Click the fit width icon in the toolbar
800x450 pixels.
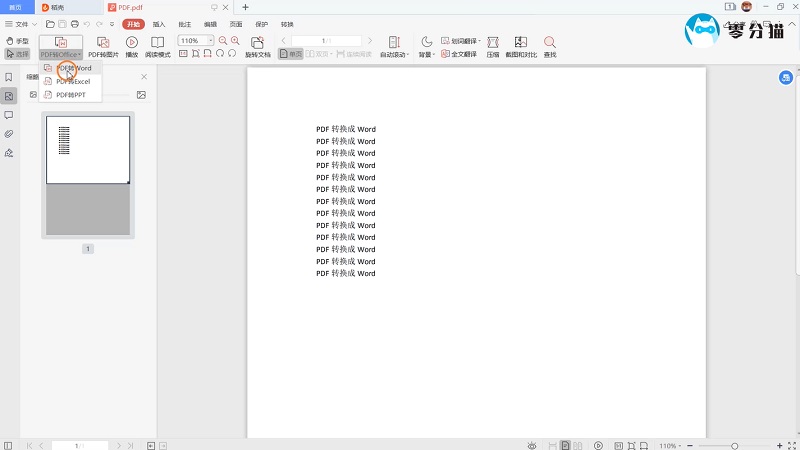pyautogui.click(x=208, y=54)
